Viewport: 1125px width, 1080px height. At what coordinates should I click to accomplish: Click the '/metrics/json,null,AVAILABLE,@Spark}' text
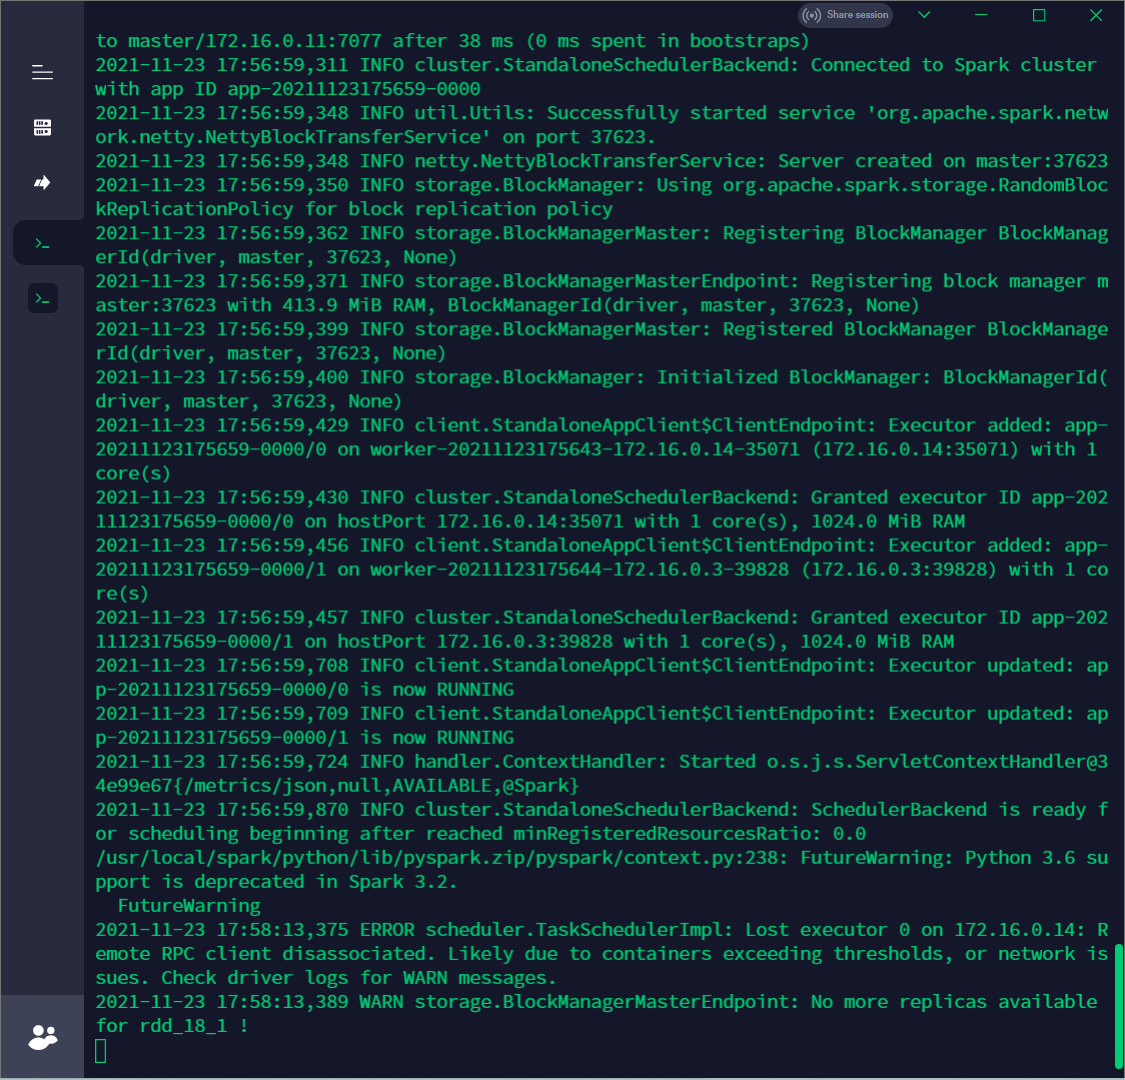pos(381,786)
